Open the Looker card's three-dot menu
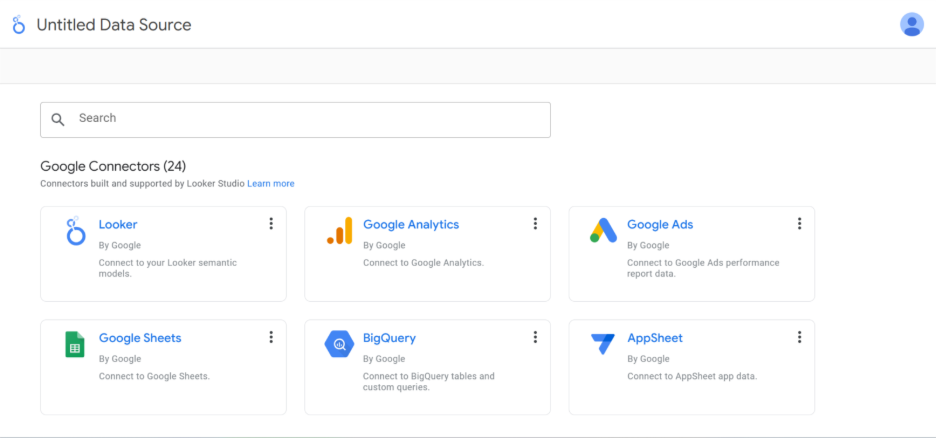936x438 pixels. (x=271, y=224)
